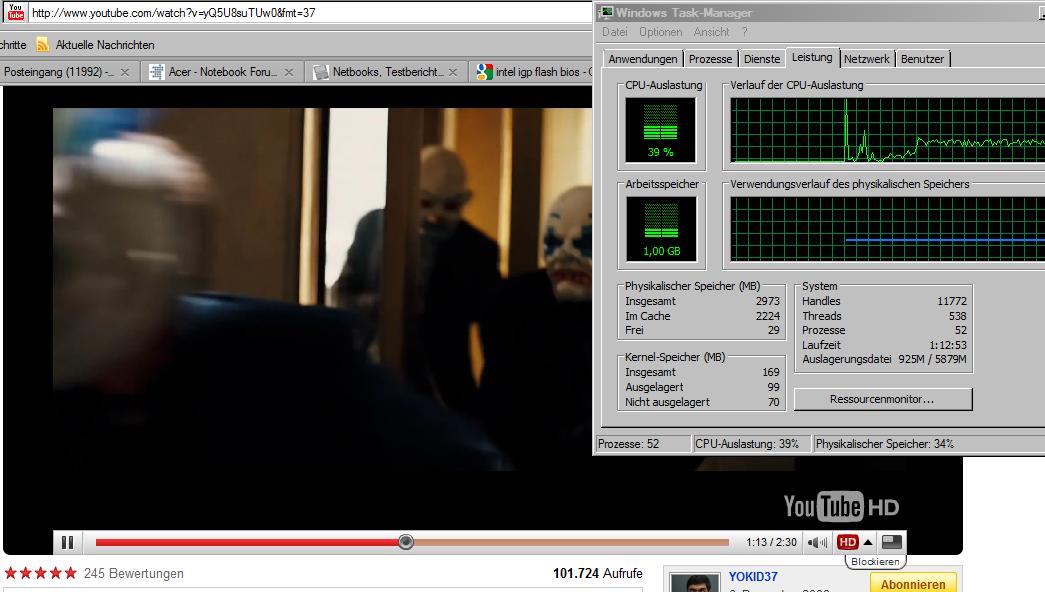Click the 245 Bewertungen ratings text
This screenshot has height=592, width=1045.
click(133, 573)
